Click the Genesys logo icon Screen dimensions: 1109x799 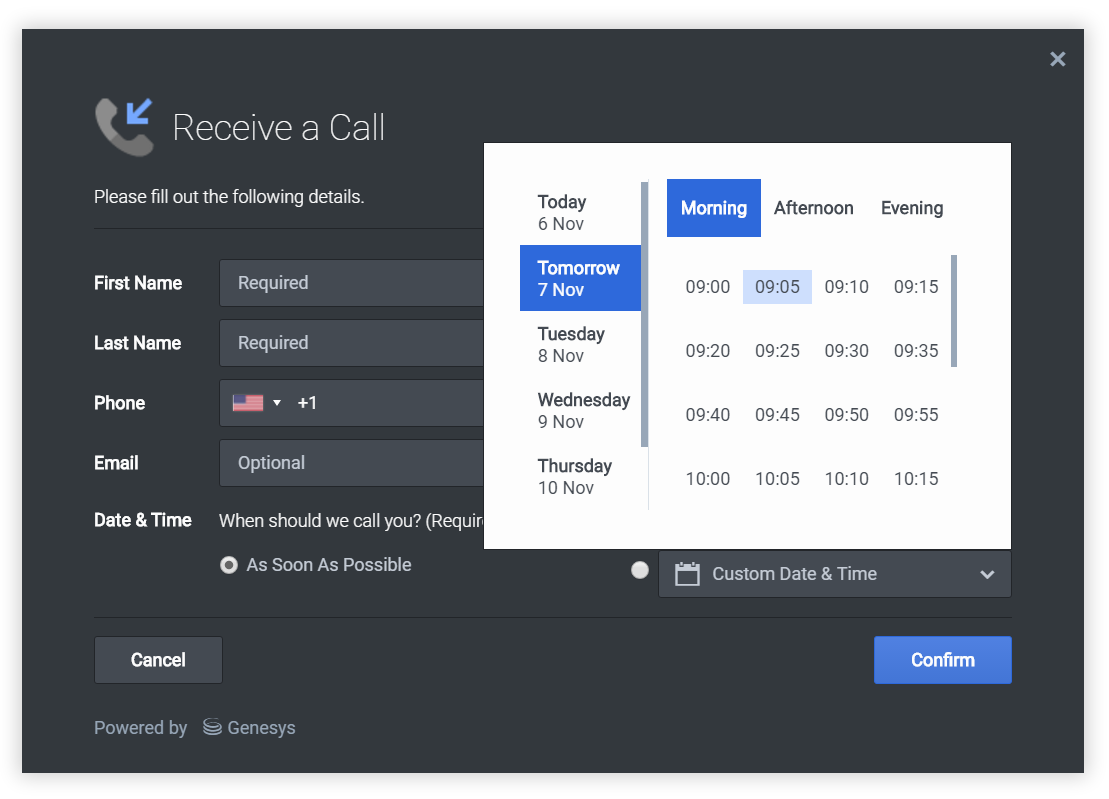pyautogui.click(x=212, y=727)
